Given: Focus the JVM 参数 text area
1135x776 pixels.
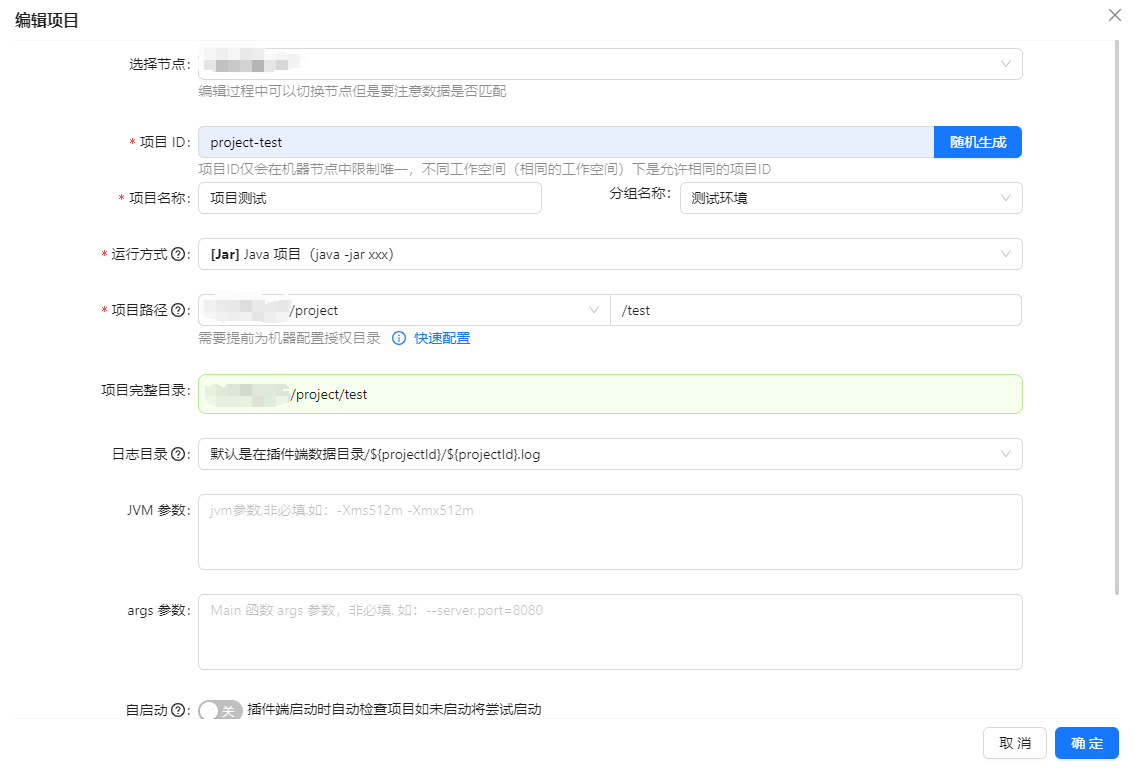Looking at the screenshot, I should [x=610, y=532].
